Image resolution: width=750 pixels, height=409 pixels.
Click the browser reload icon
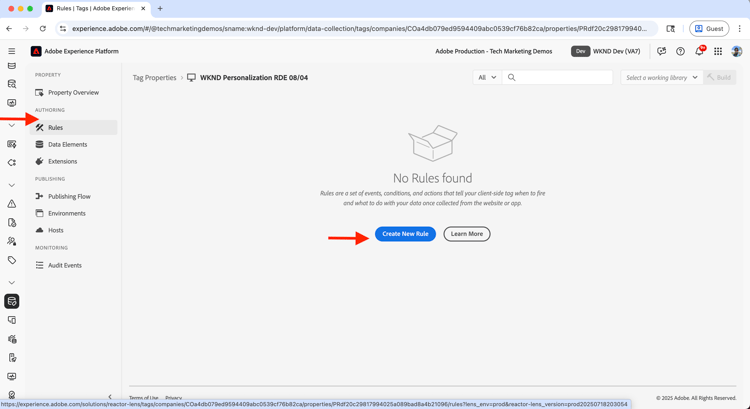[43, 29]
